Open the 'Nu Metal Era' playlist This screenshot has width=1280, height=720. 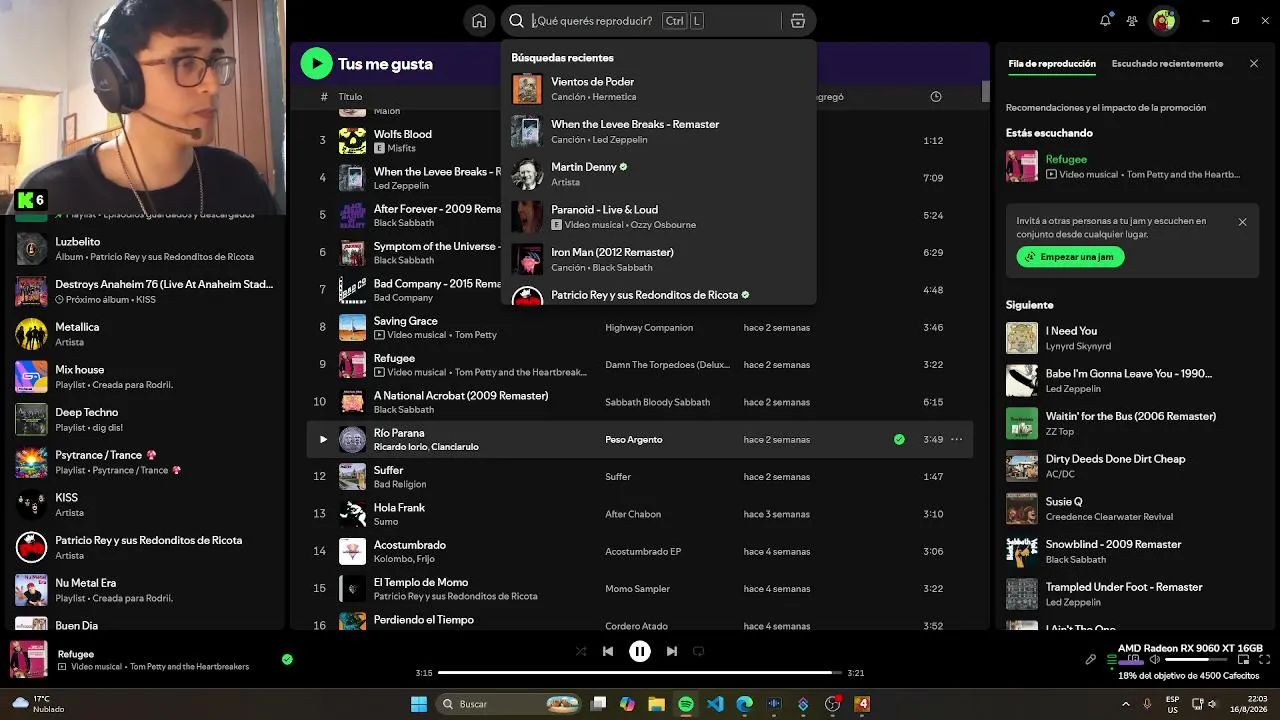click(145, 590)
